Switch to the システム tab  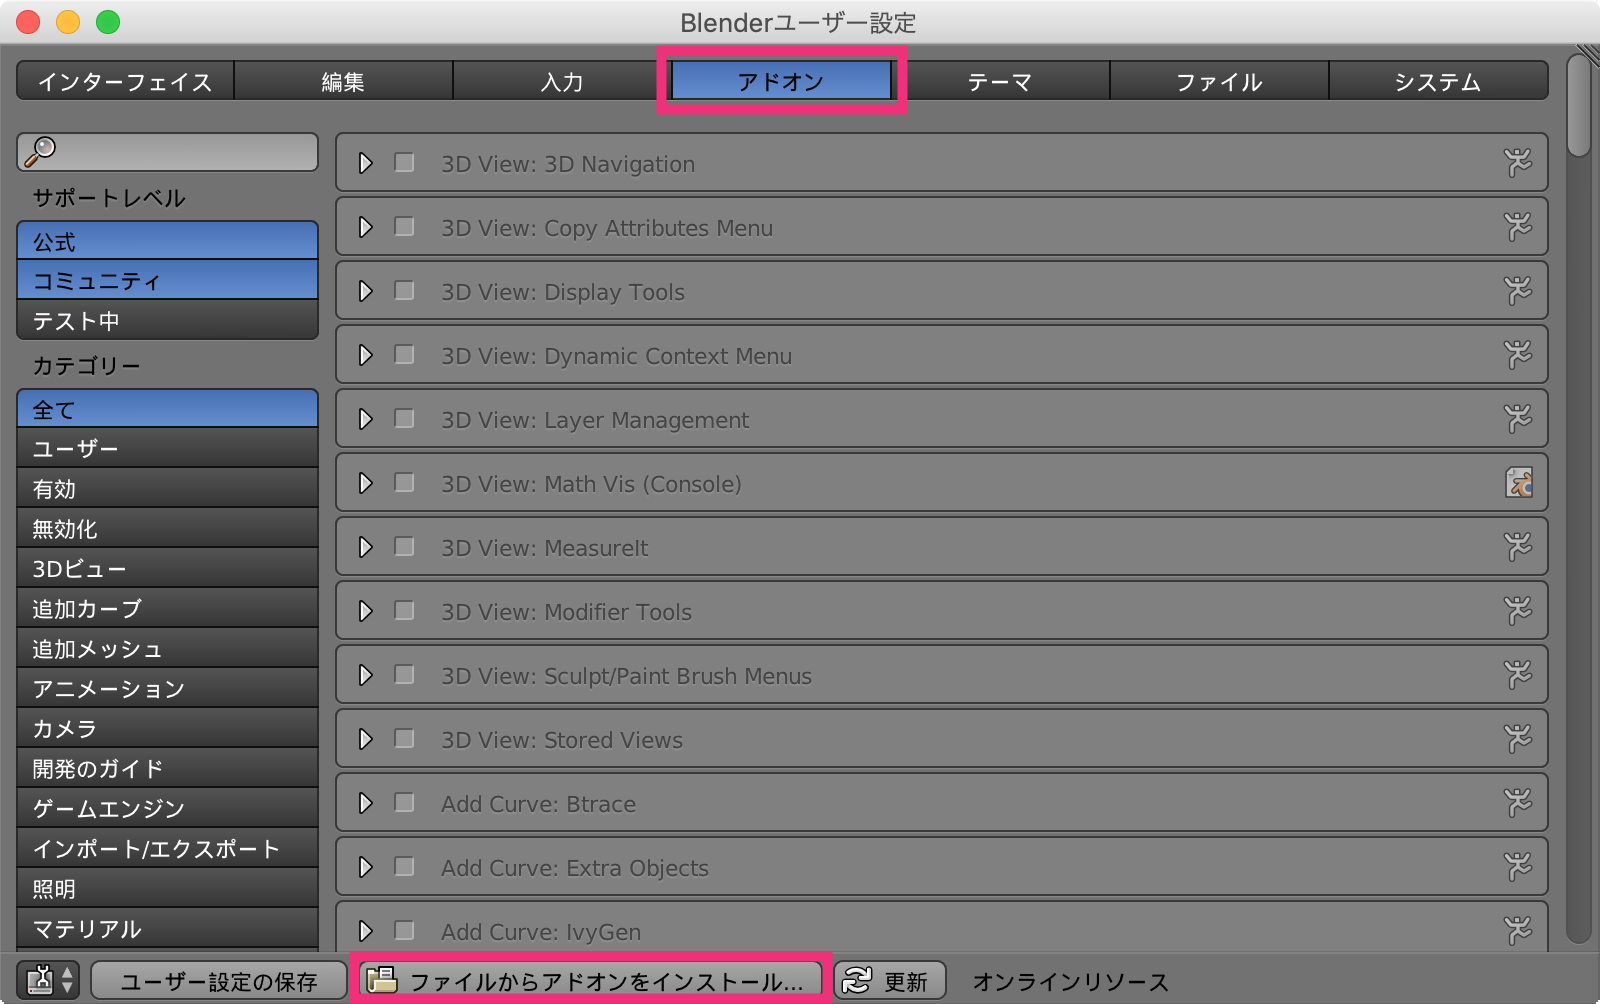click(x=1437, y=81)
